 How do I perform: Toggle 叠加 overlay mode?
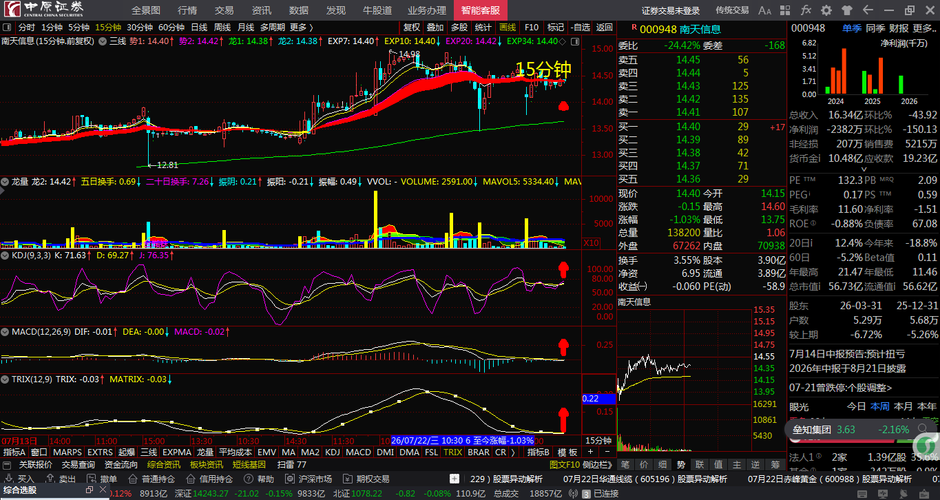coord(435,28)
